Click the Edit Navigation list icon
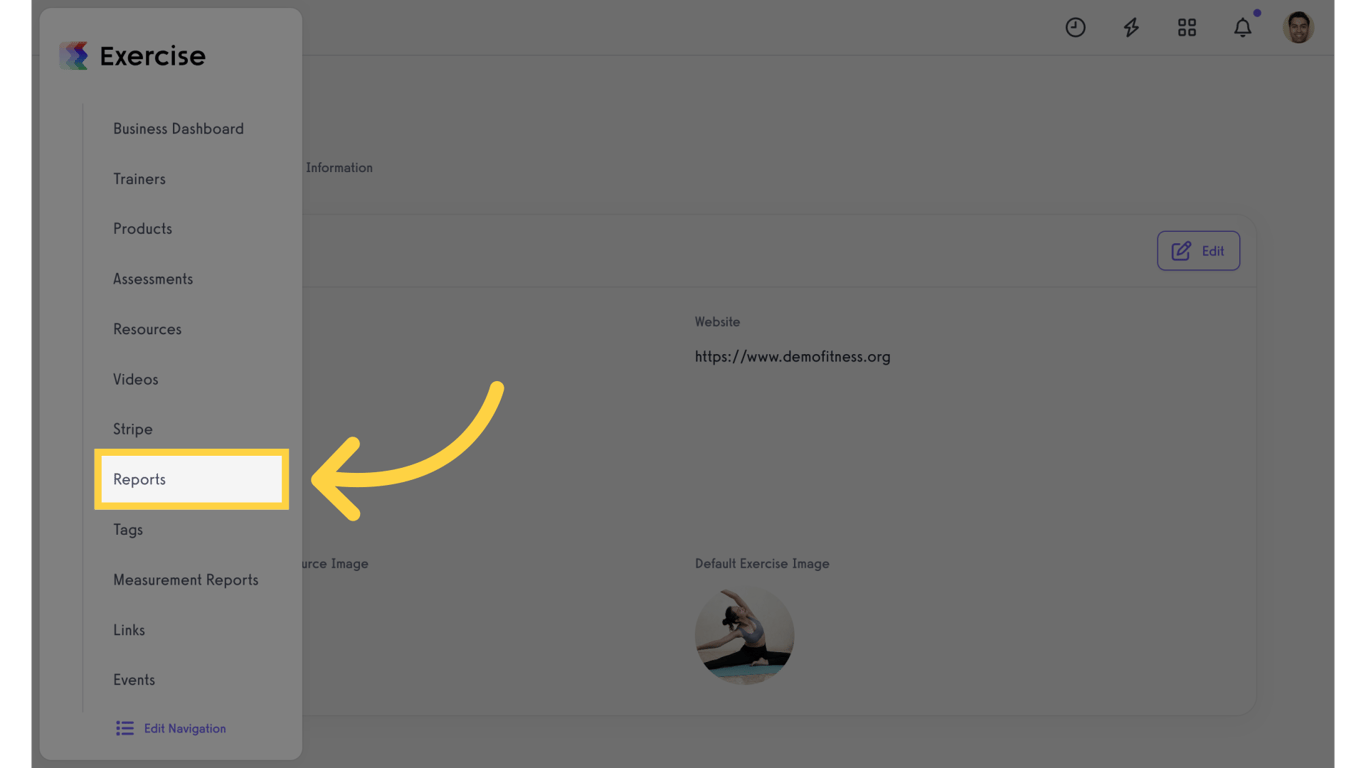Viewport: 1366px width, 768px height. tap(124, 728)
